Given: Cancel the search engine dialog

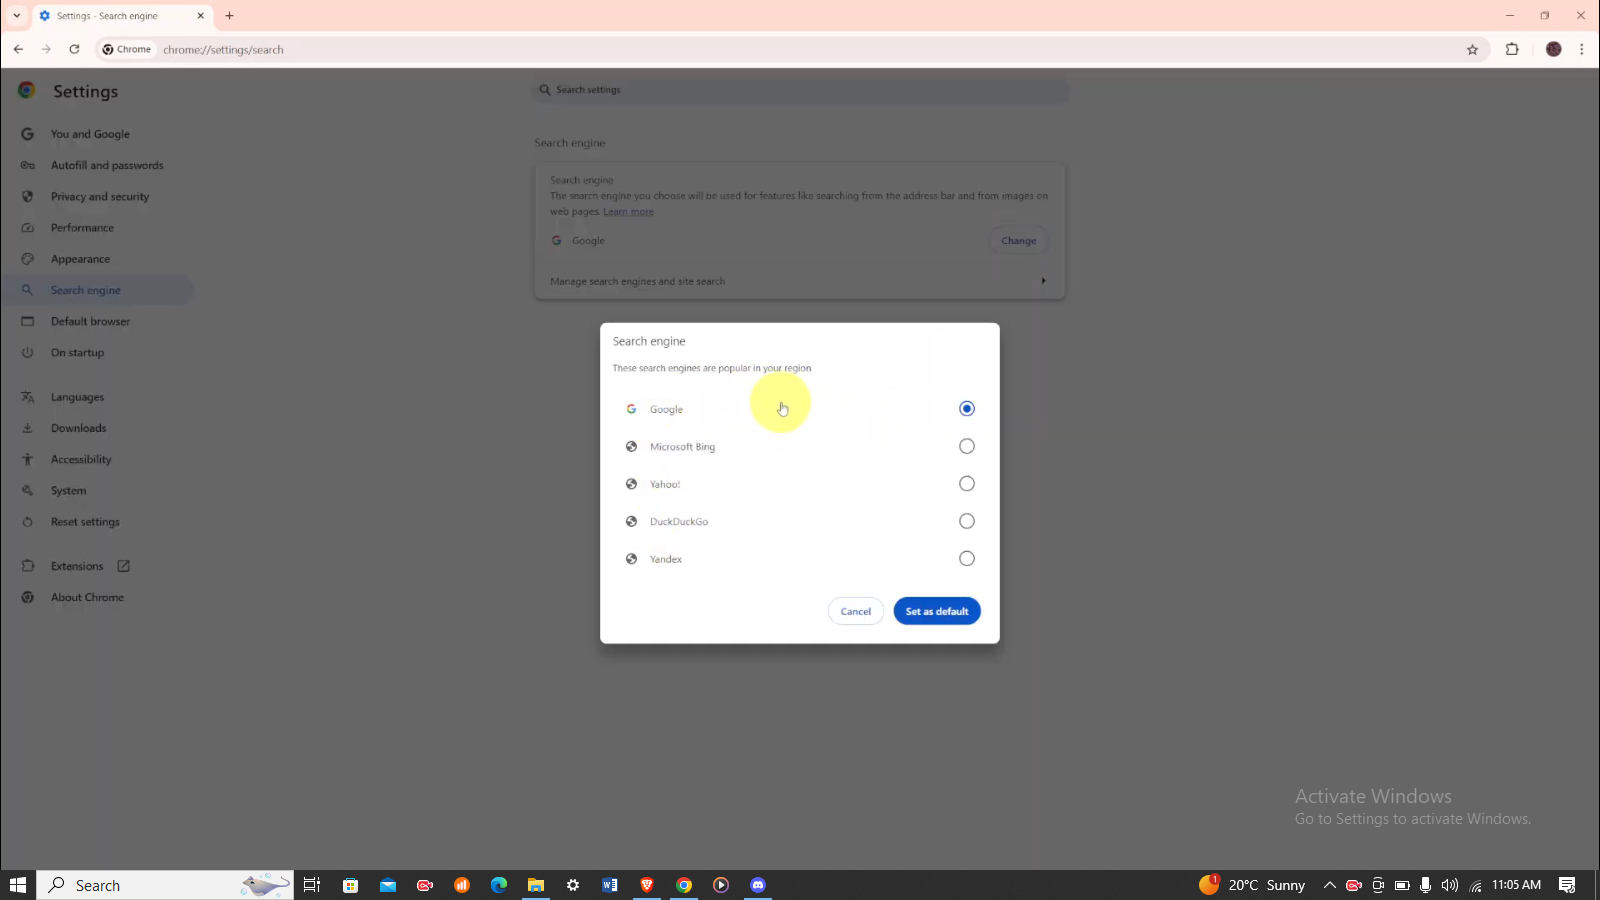Looking at the screenshot, I should pos(855,611).
